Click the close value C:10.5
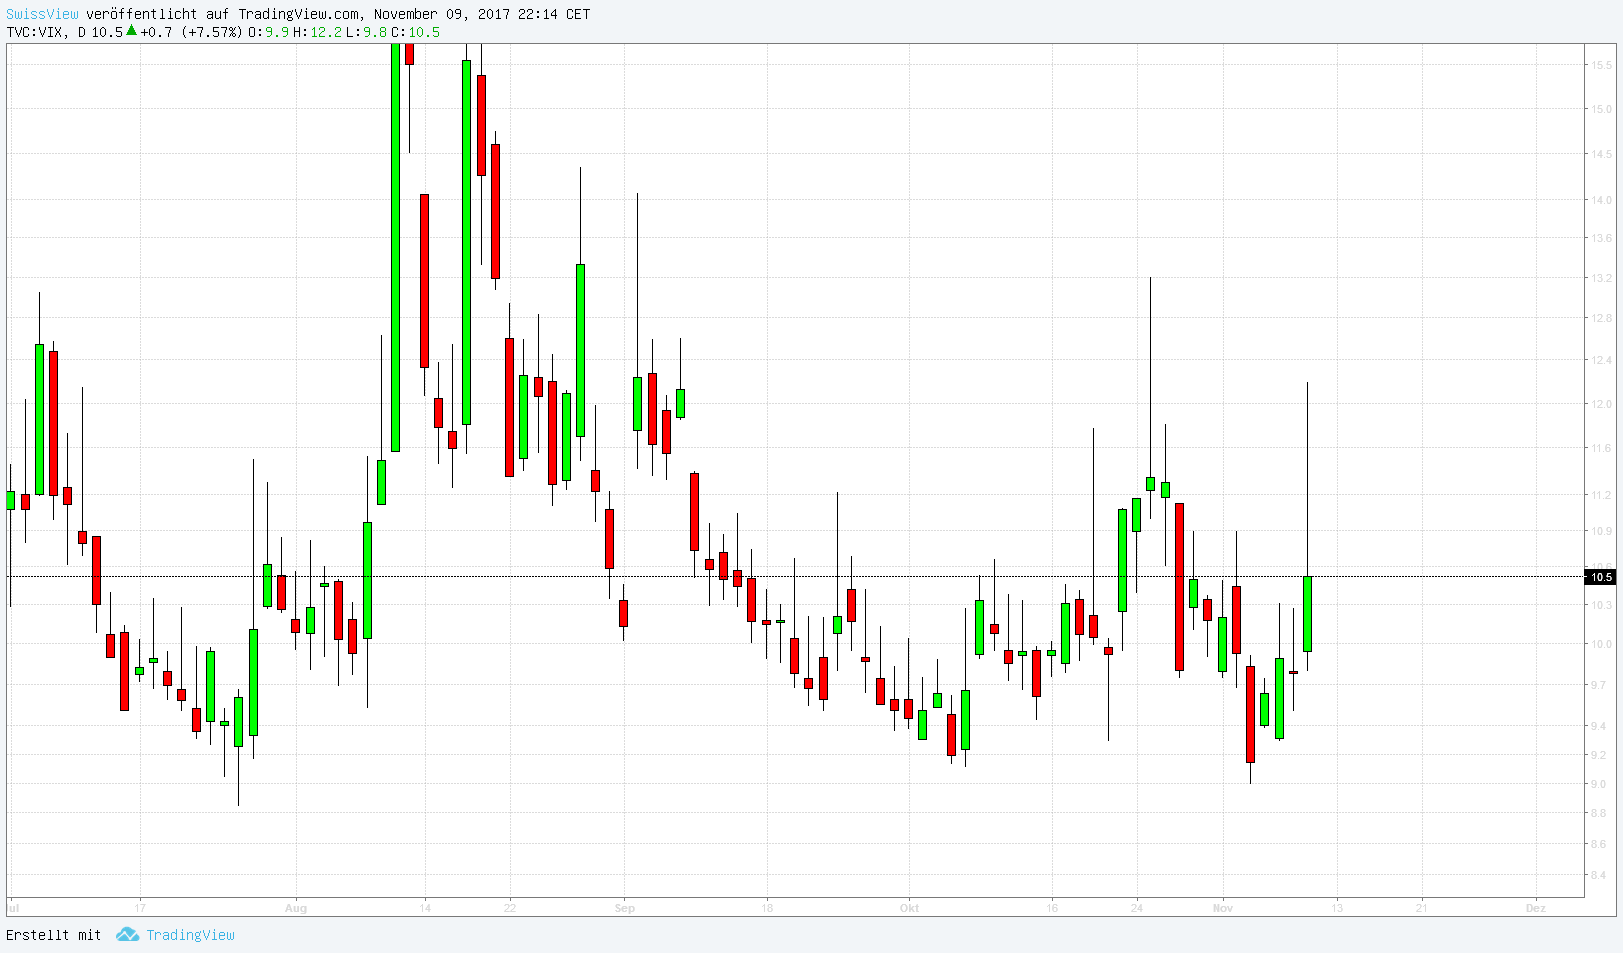The width and height of the screenshot is (1623, 953). [415, 32]
